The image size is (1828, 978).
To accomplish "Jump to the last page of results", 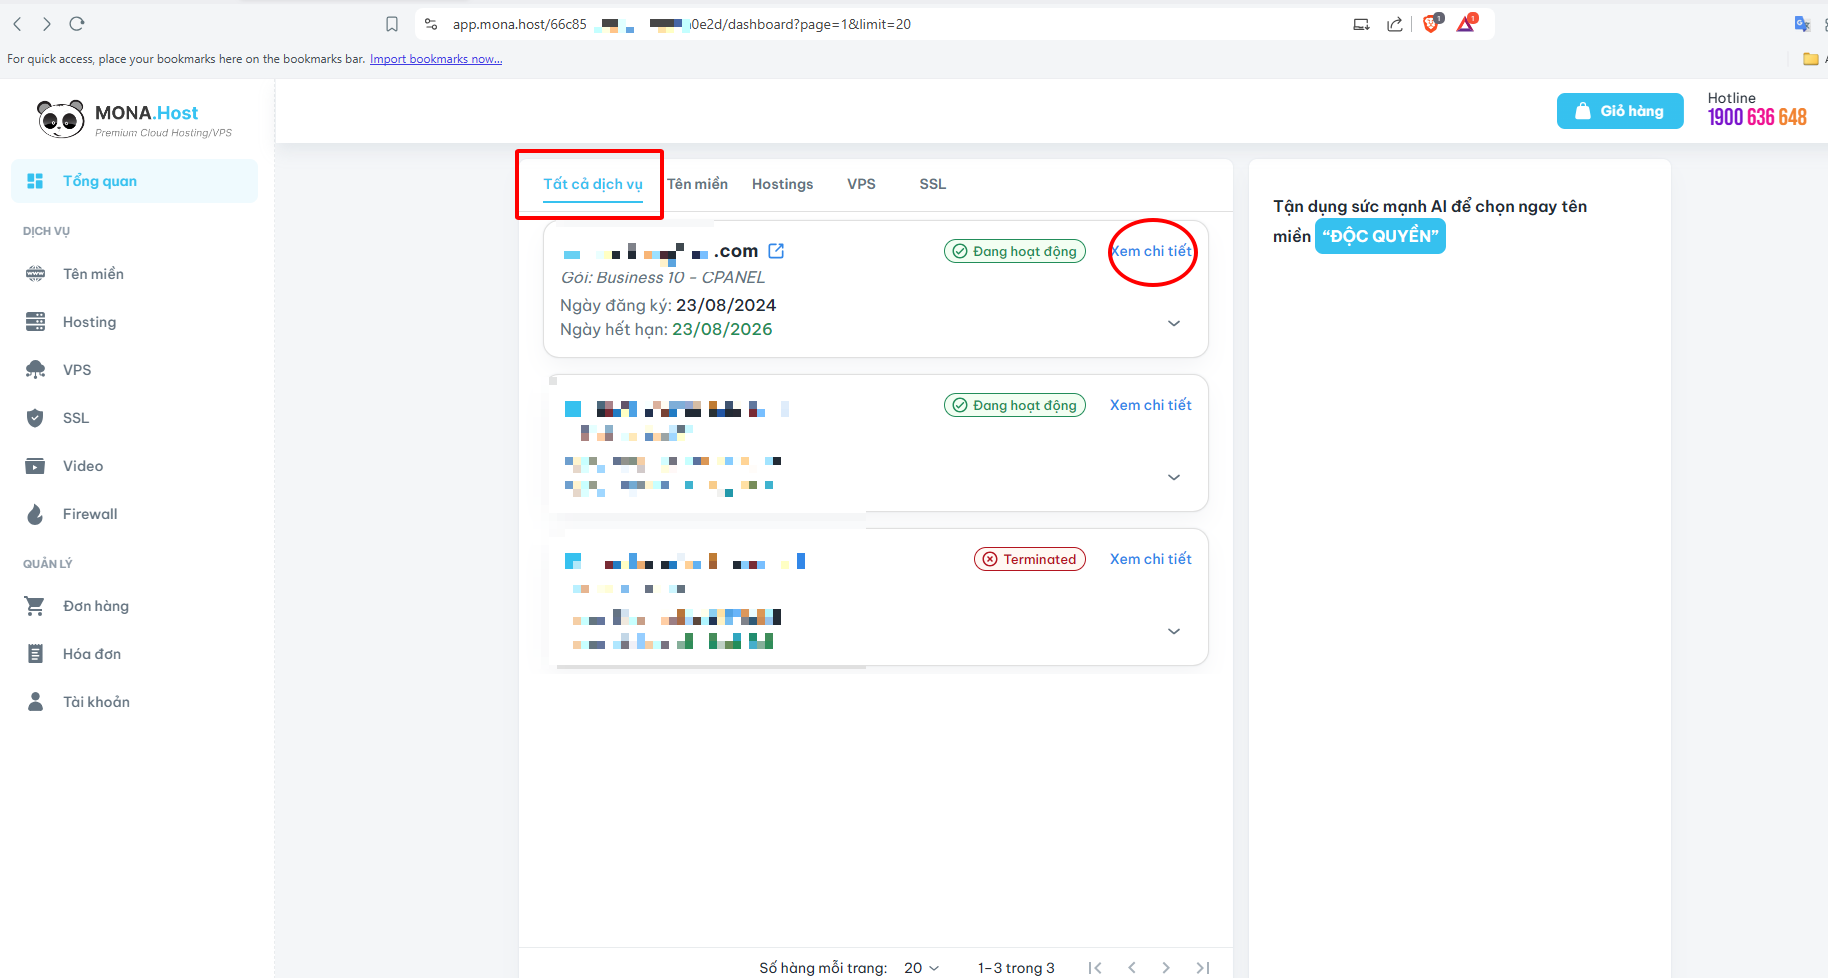I will [x=1203, y=968].
